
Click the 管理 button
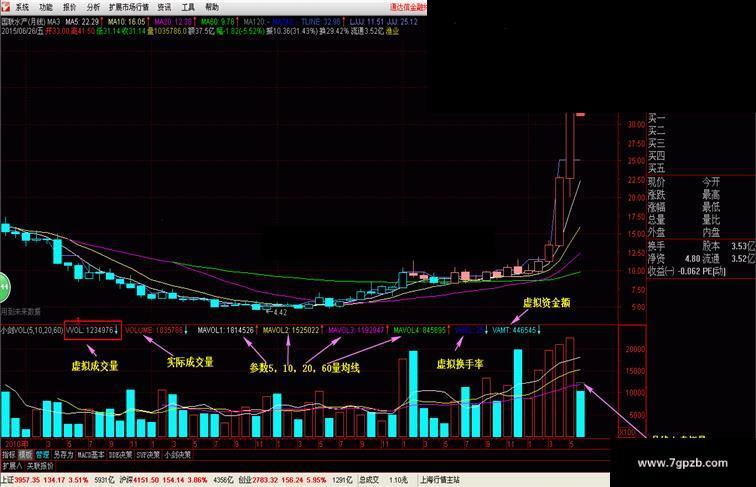click(42, 455)
